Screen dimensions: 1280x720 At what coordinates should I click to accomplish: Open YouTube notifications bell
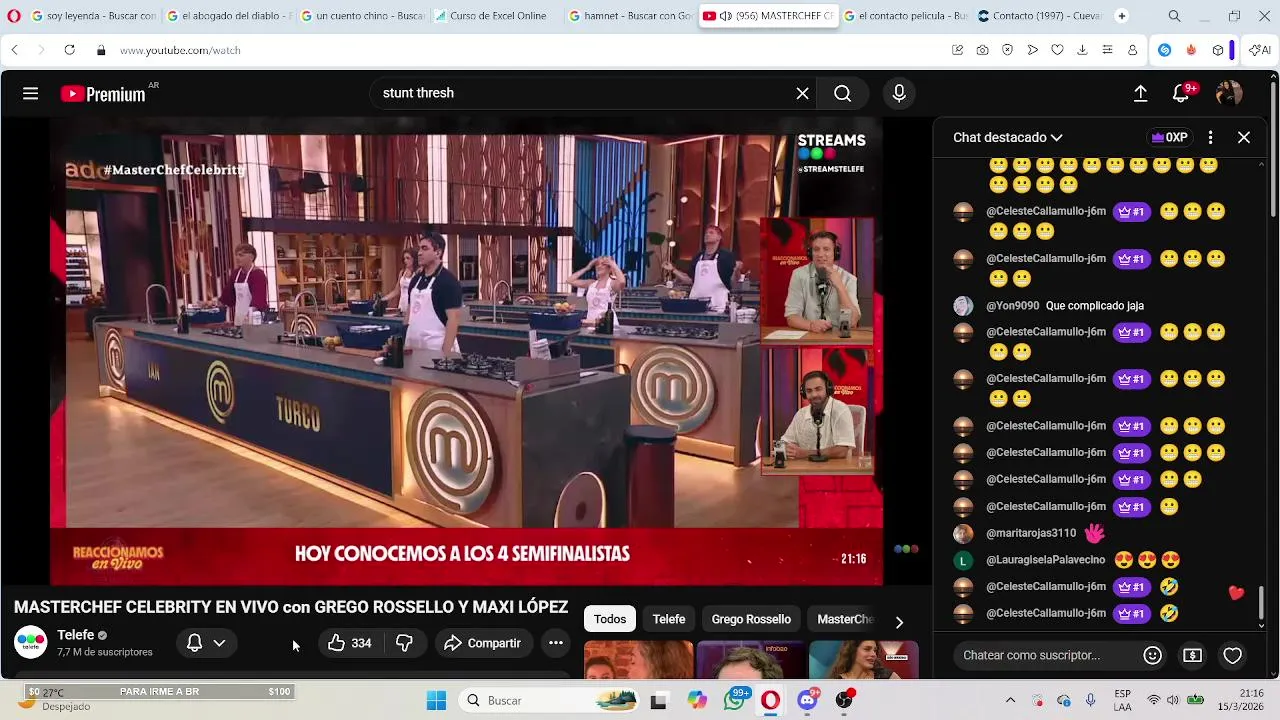pos(1181,94)
